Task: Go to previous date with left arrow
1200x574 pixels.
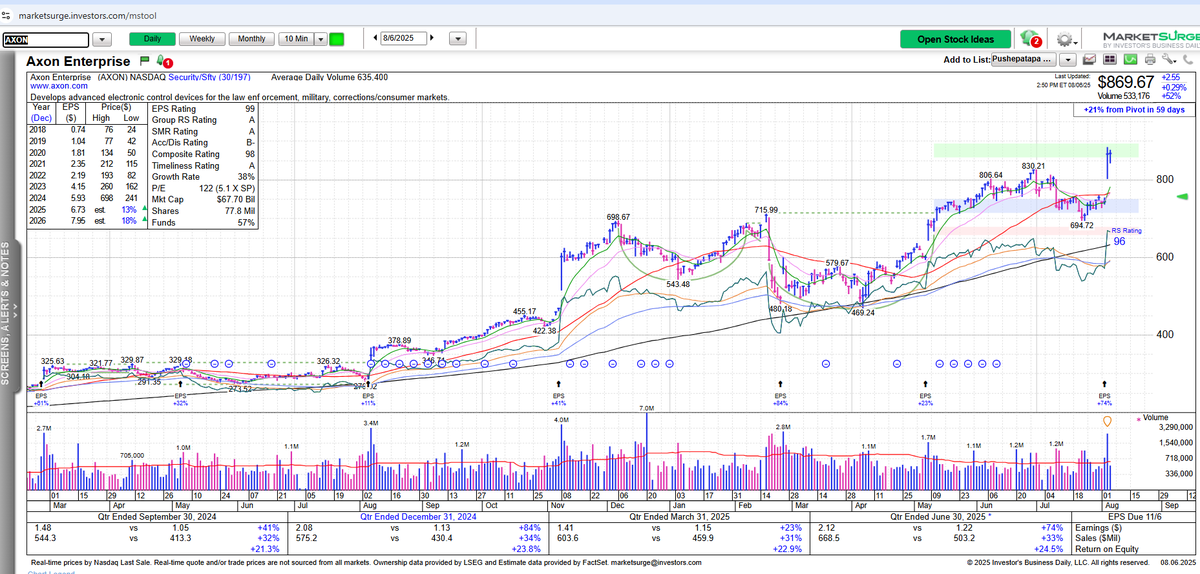Action: coord(375,39)
